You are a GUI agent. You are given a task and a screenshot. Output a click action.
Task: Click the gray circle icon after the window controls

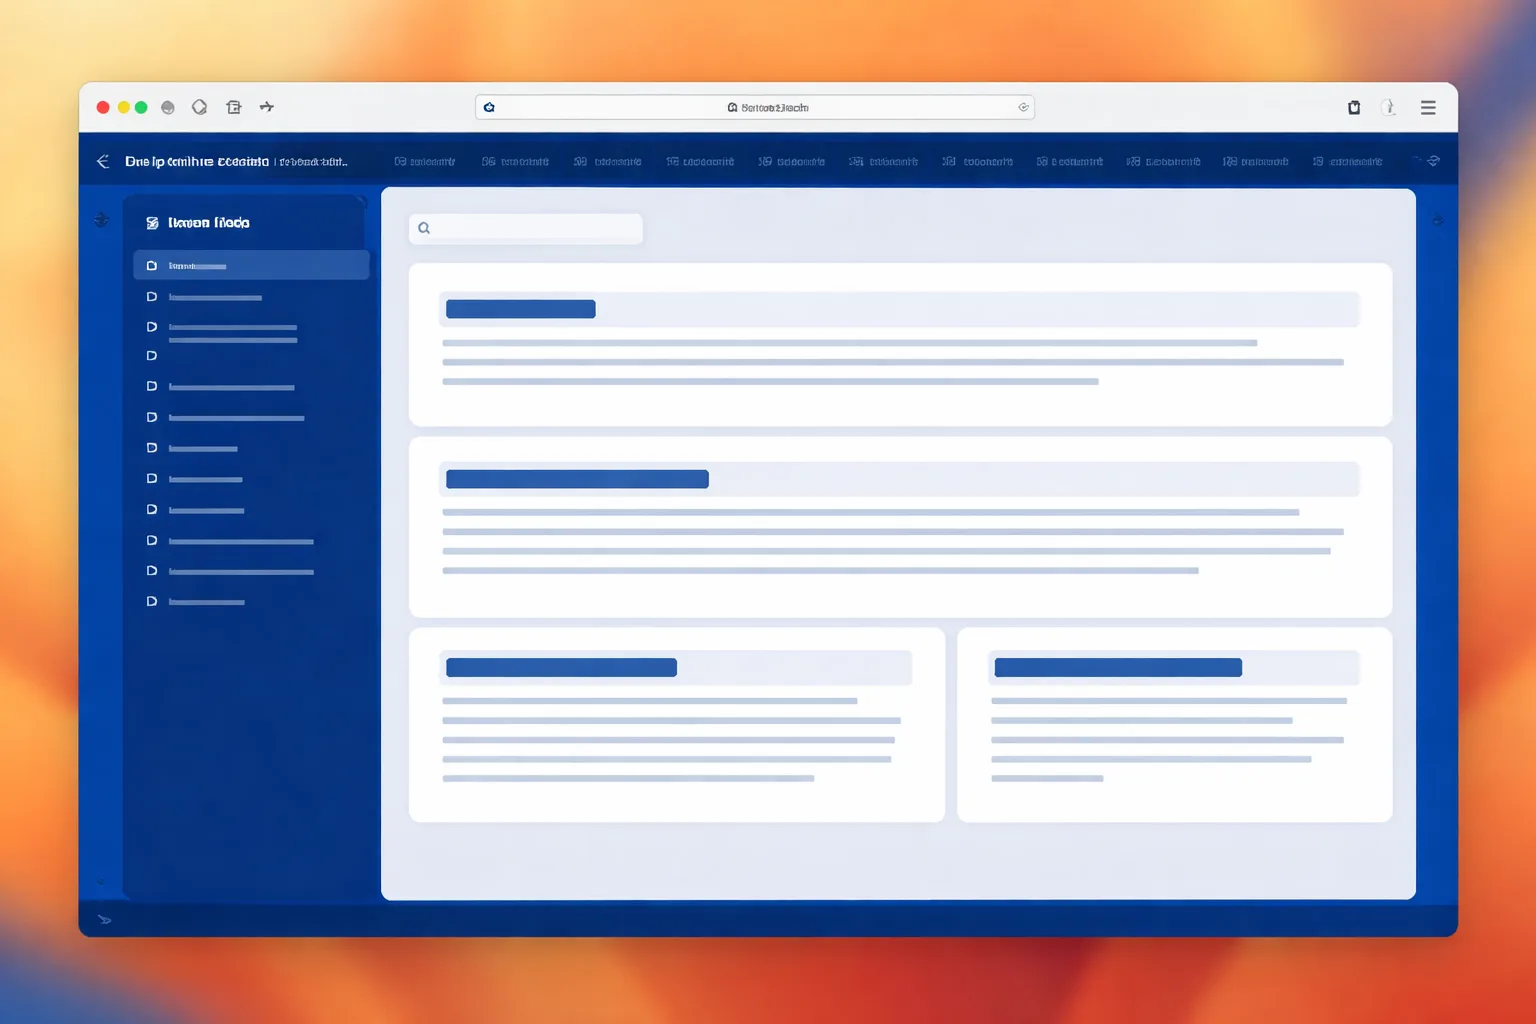click(x=168, y=107)
